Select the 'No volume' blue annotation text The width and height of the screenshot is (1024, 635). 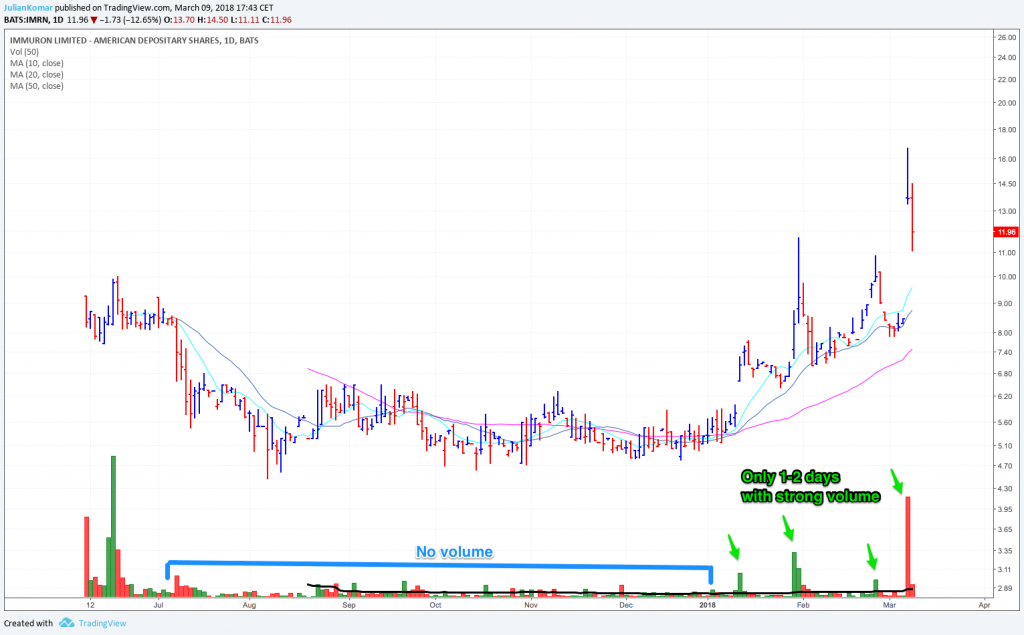pyautogui.click(x=454, y=552)
